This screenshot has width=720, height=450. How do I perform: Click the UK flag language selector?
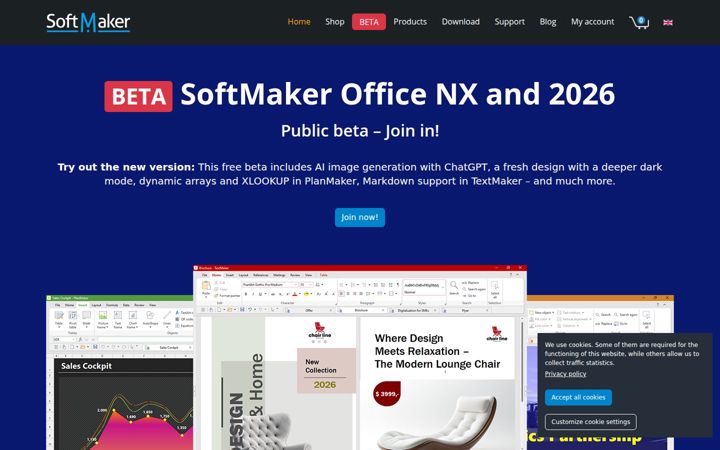coord(668,22)
